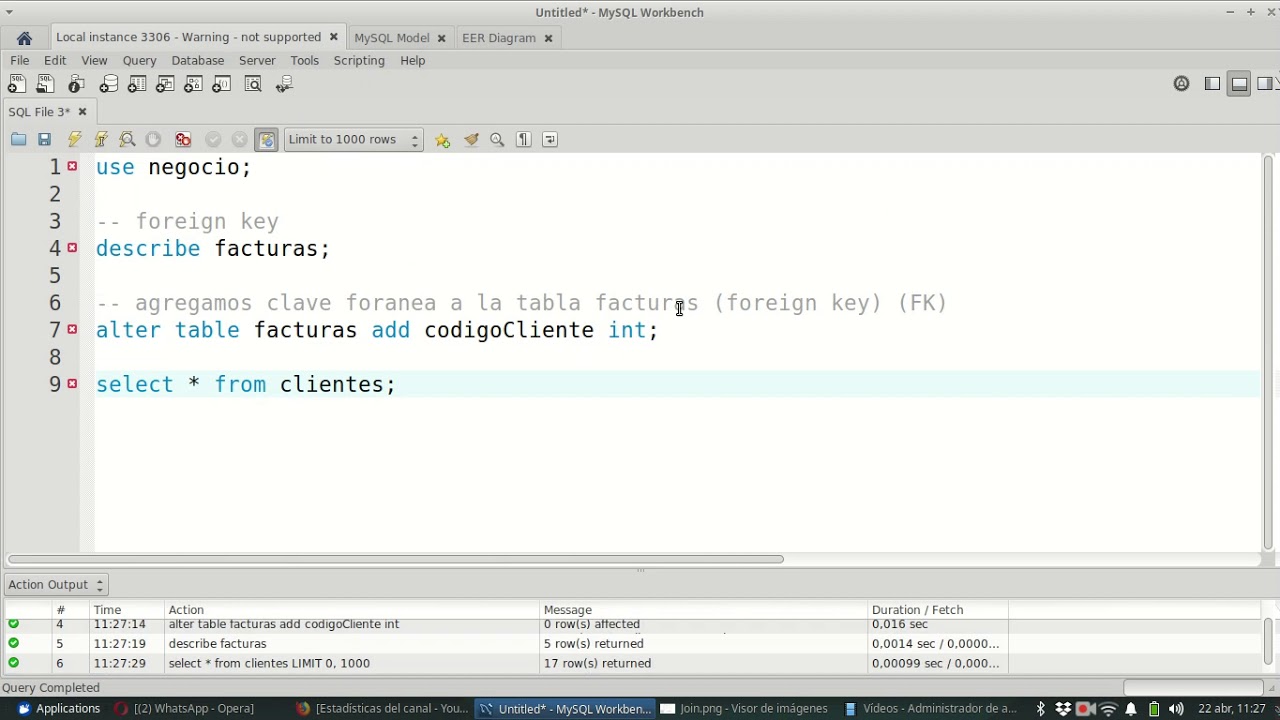Run EXPLAIN on the current statement
Image resolution: width=1280 pixels, height=720 pixels.
coord(127,140)
